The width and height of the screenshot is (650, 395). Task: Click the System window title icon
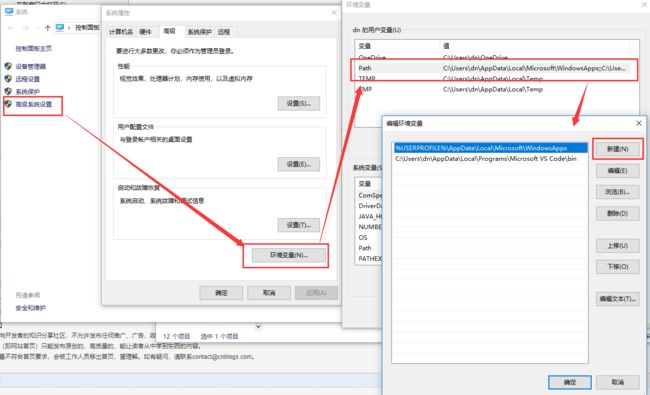pos(9,12)
